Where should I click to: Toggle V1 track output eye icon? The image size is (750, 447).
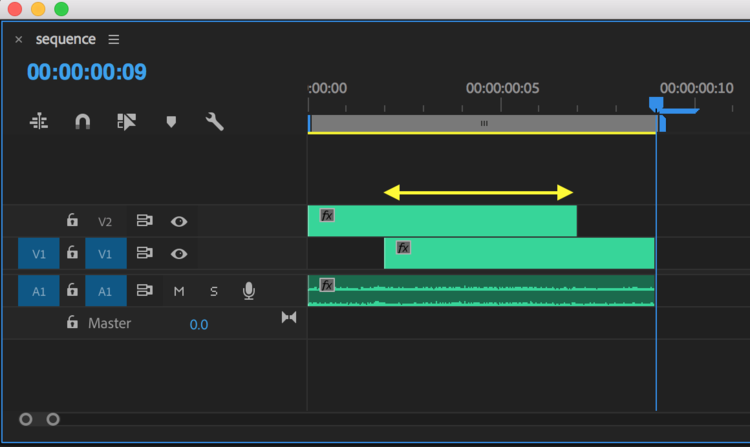179,254
